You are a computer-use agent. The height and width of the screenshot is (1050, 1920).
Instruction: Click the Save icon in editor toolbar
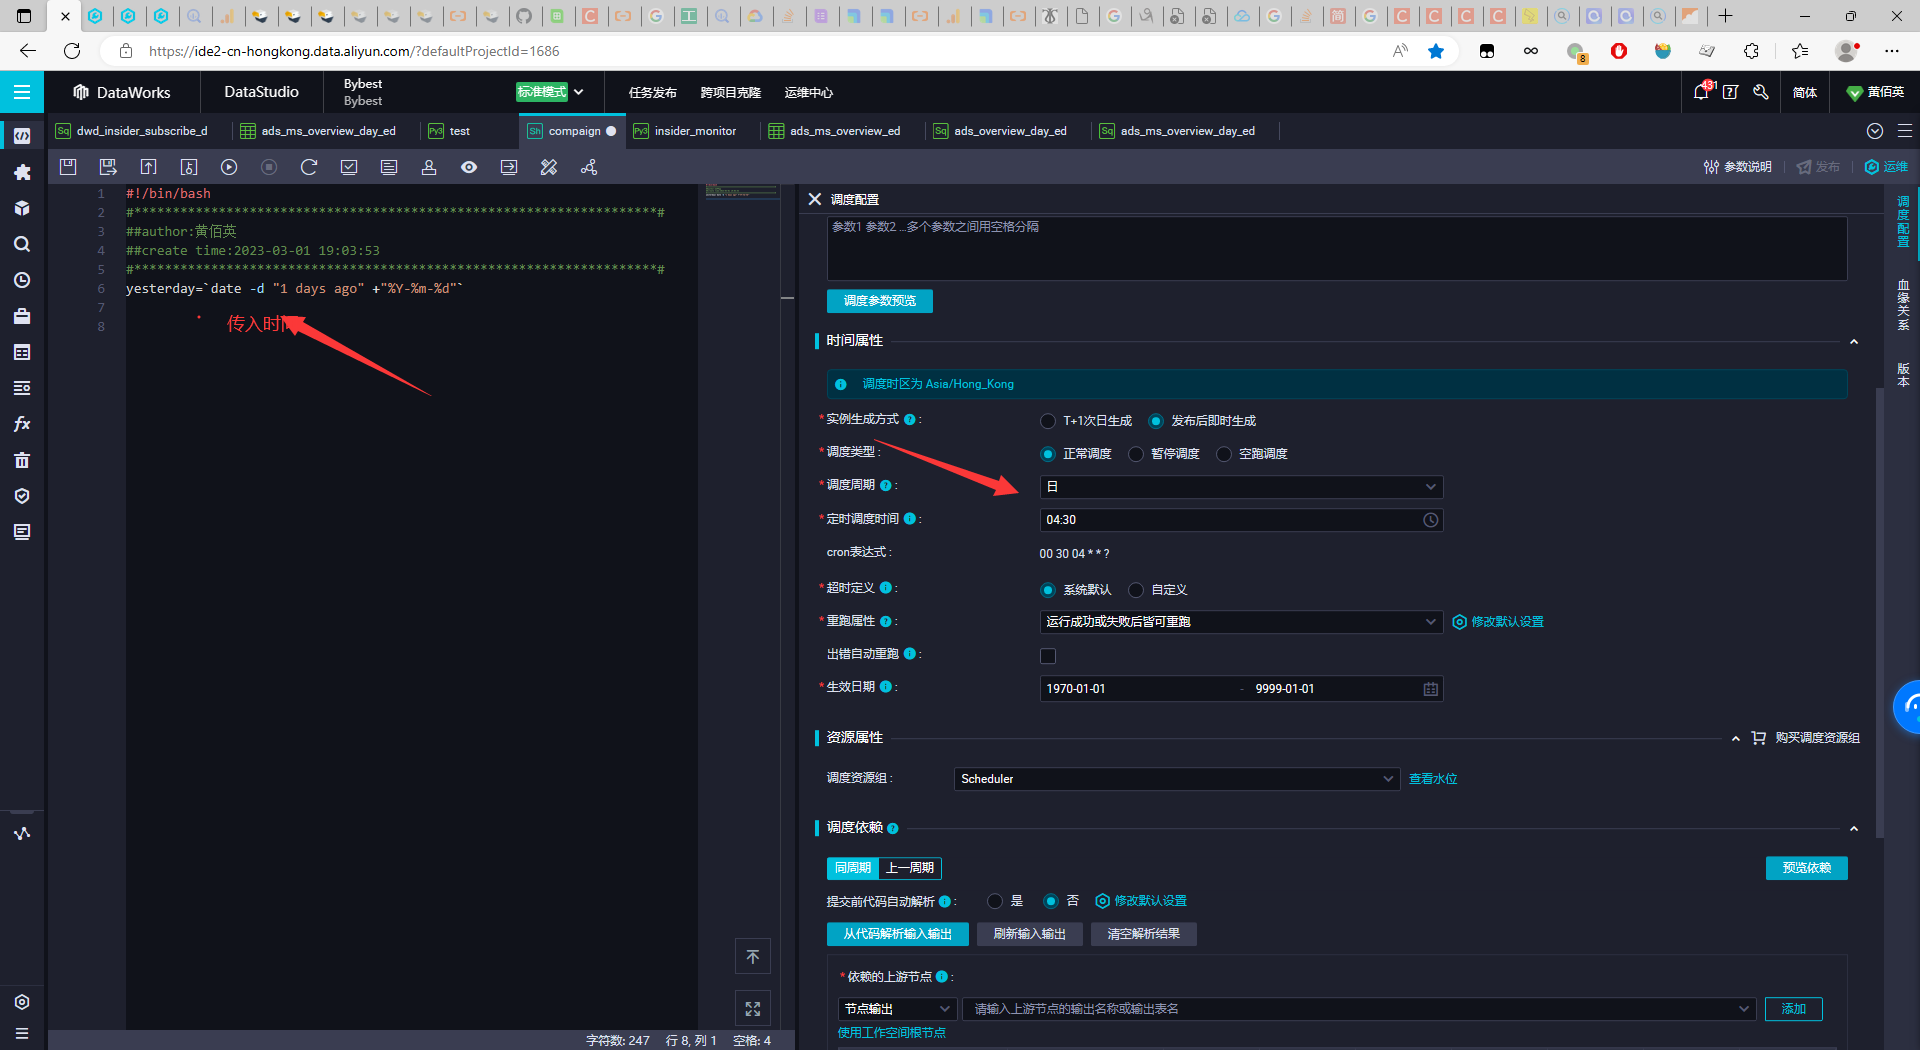[x=68, y=167]
